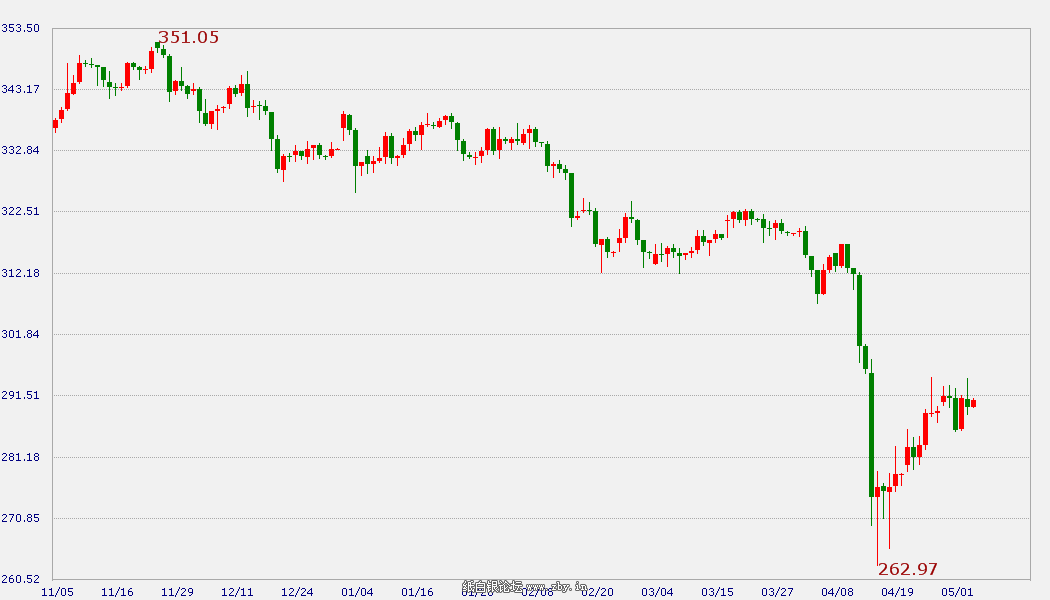Viewport: 1050px width, 600px height.
Task: Click the 11/29 date on the x-axis
Action: [177, 592]
